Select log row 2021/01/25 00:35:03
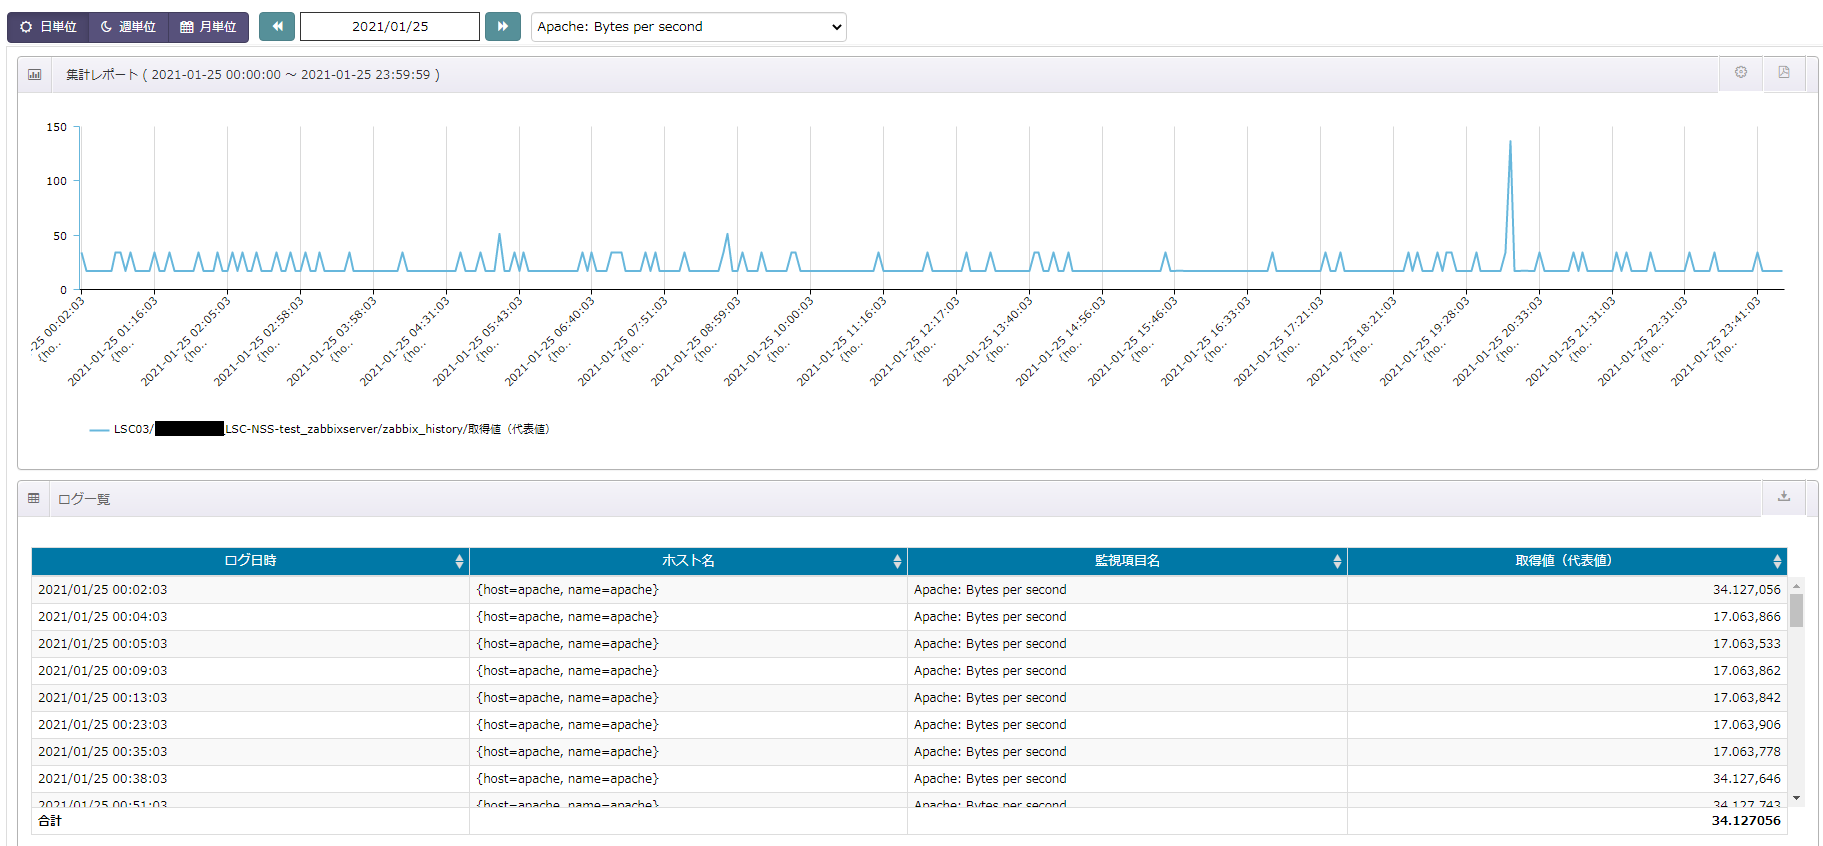This screenshot has width=1823, height=846. tap(909, 752)
